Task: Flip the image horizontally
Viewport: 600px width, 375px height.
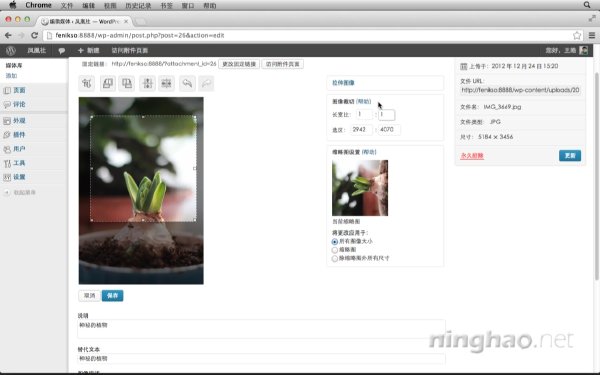Action: (x=166, y=83)
